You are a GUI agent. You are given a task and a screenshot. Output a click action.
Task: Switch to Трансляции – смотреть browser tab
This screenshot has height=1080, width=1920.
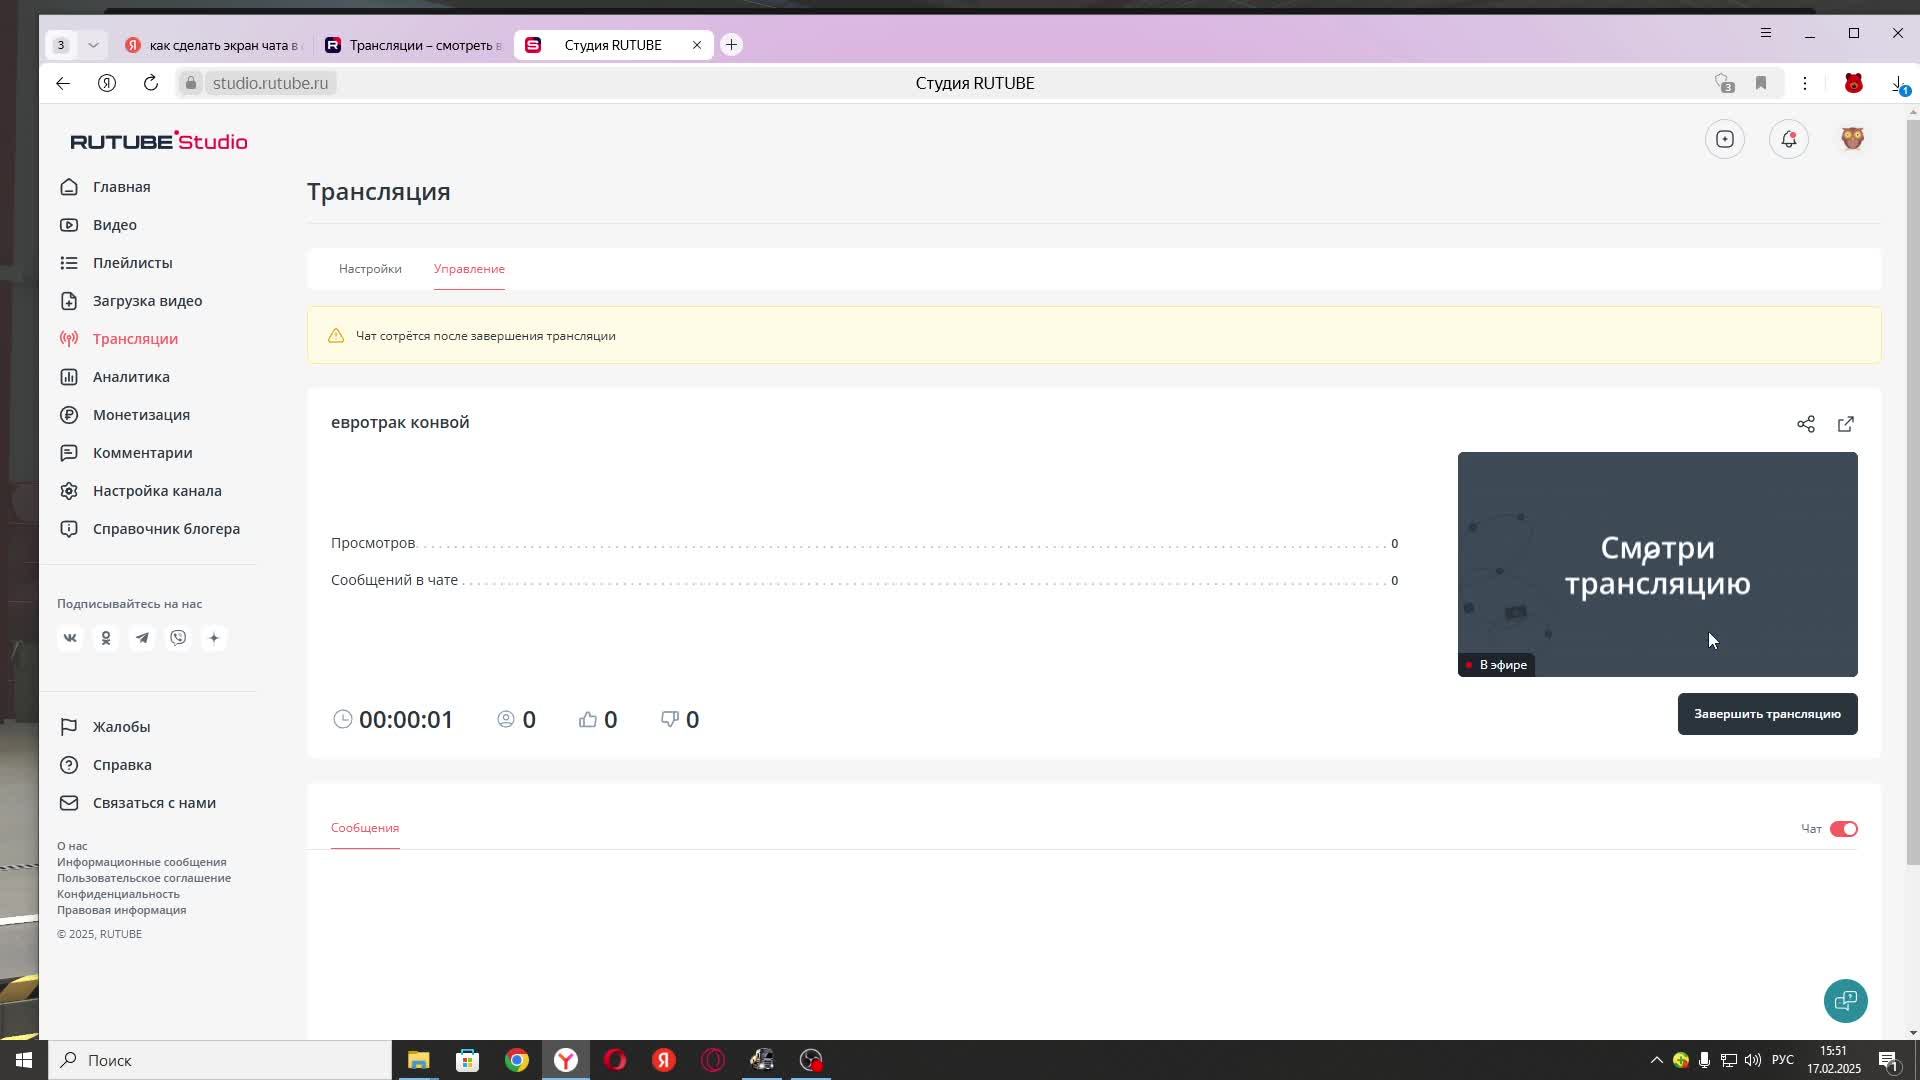tap(413, 45)
